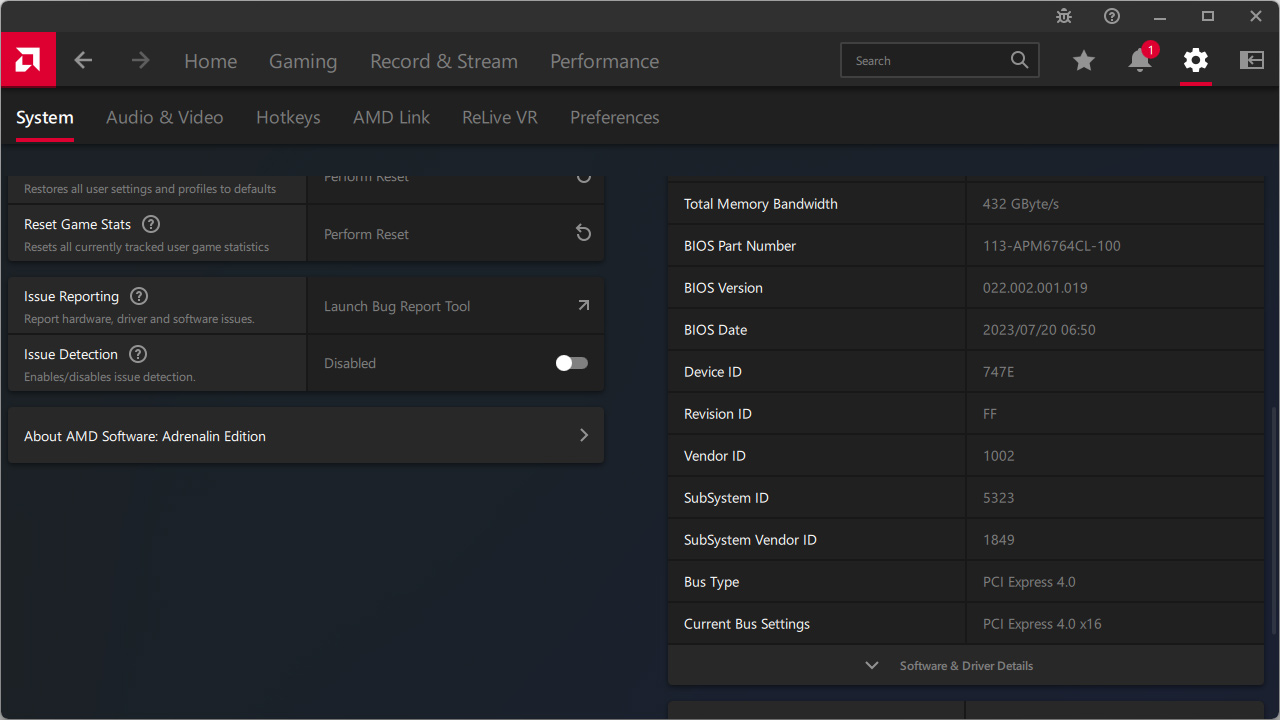Open the bug report icon in title bar

[1064, 16]
